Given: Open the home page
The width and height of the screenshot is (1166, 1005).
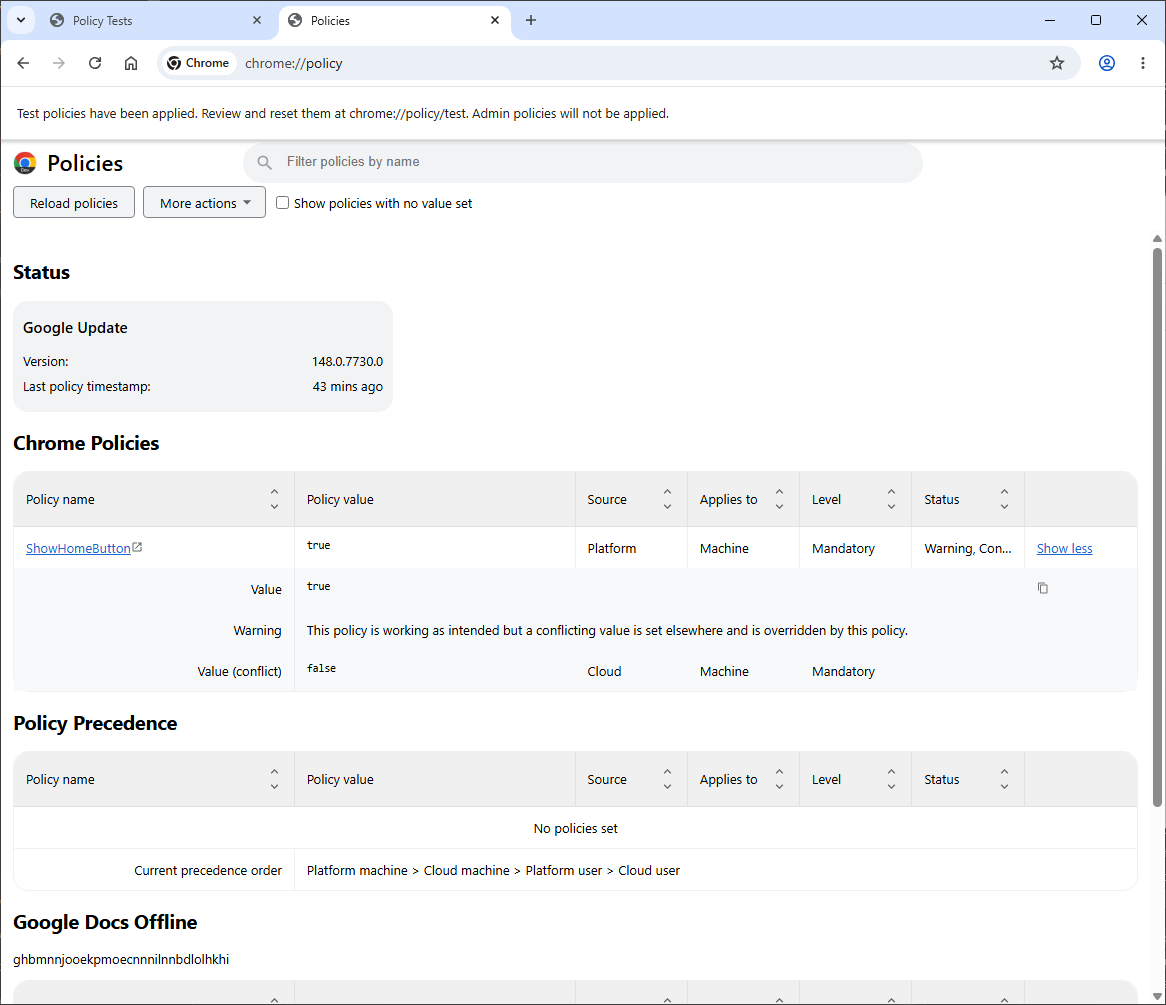Looking at the screenshot, I should (x=131, y=63).
